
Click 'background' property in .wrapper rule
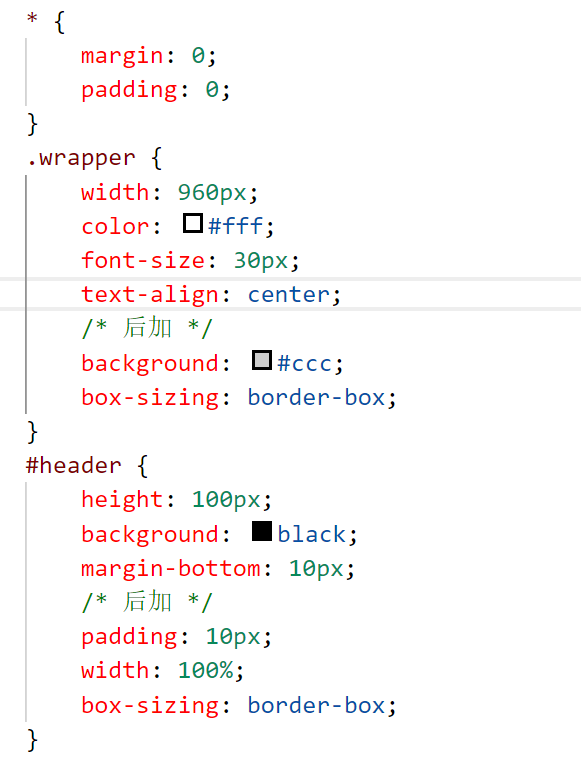click(150, 364)
